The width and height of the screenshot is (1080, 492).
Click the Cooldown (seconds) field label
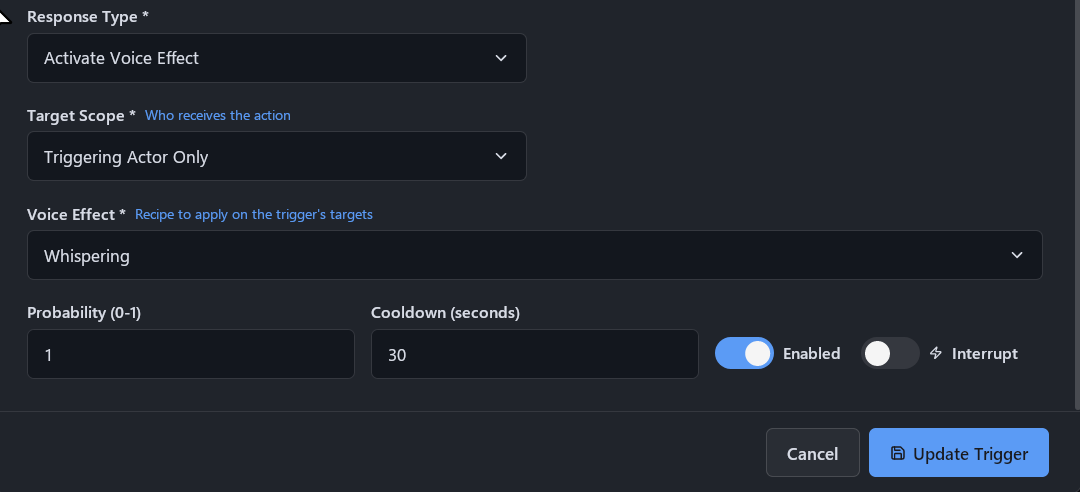(445, 313)
